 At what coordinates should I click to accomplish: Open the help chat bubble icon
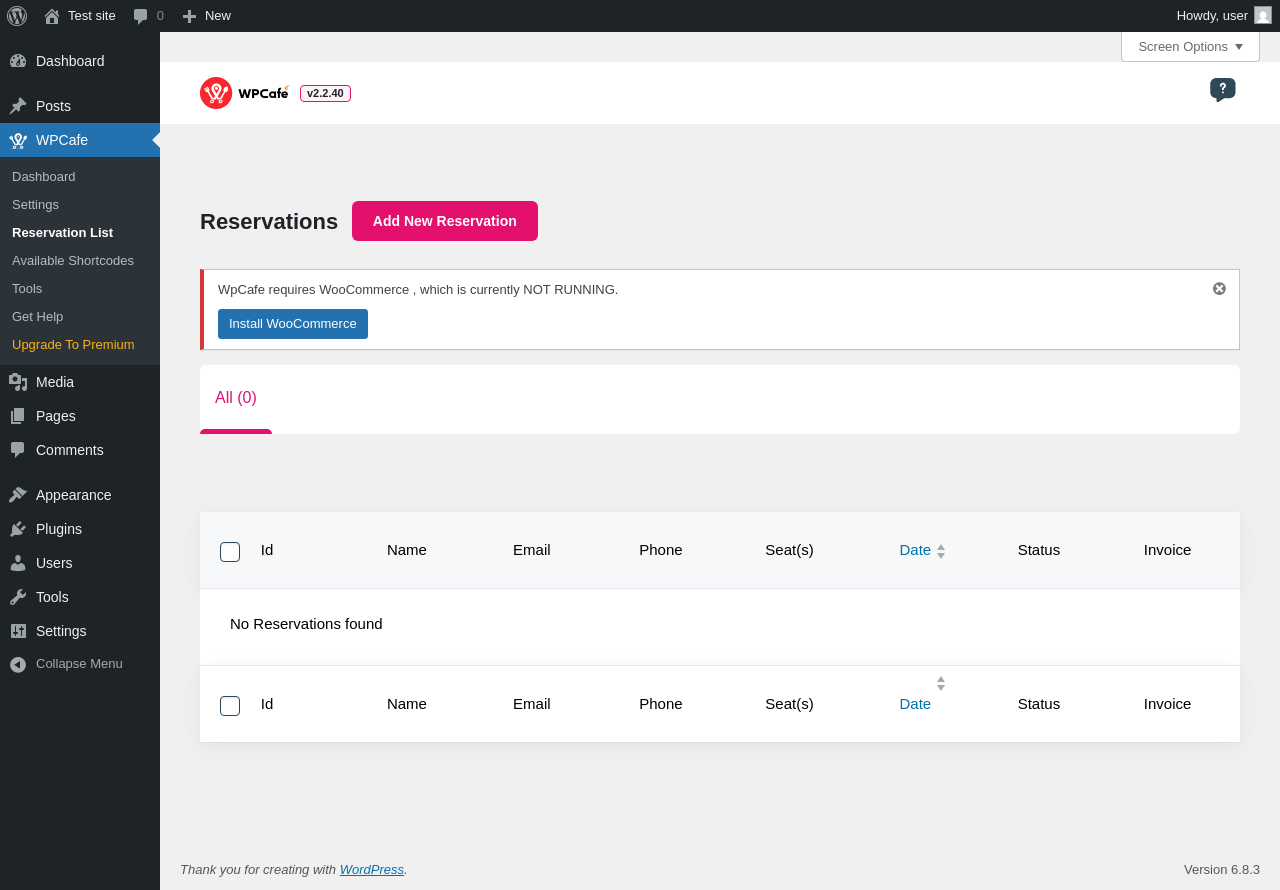pyautogui.click(x=1222, y=89)
